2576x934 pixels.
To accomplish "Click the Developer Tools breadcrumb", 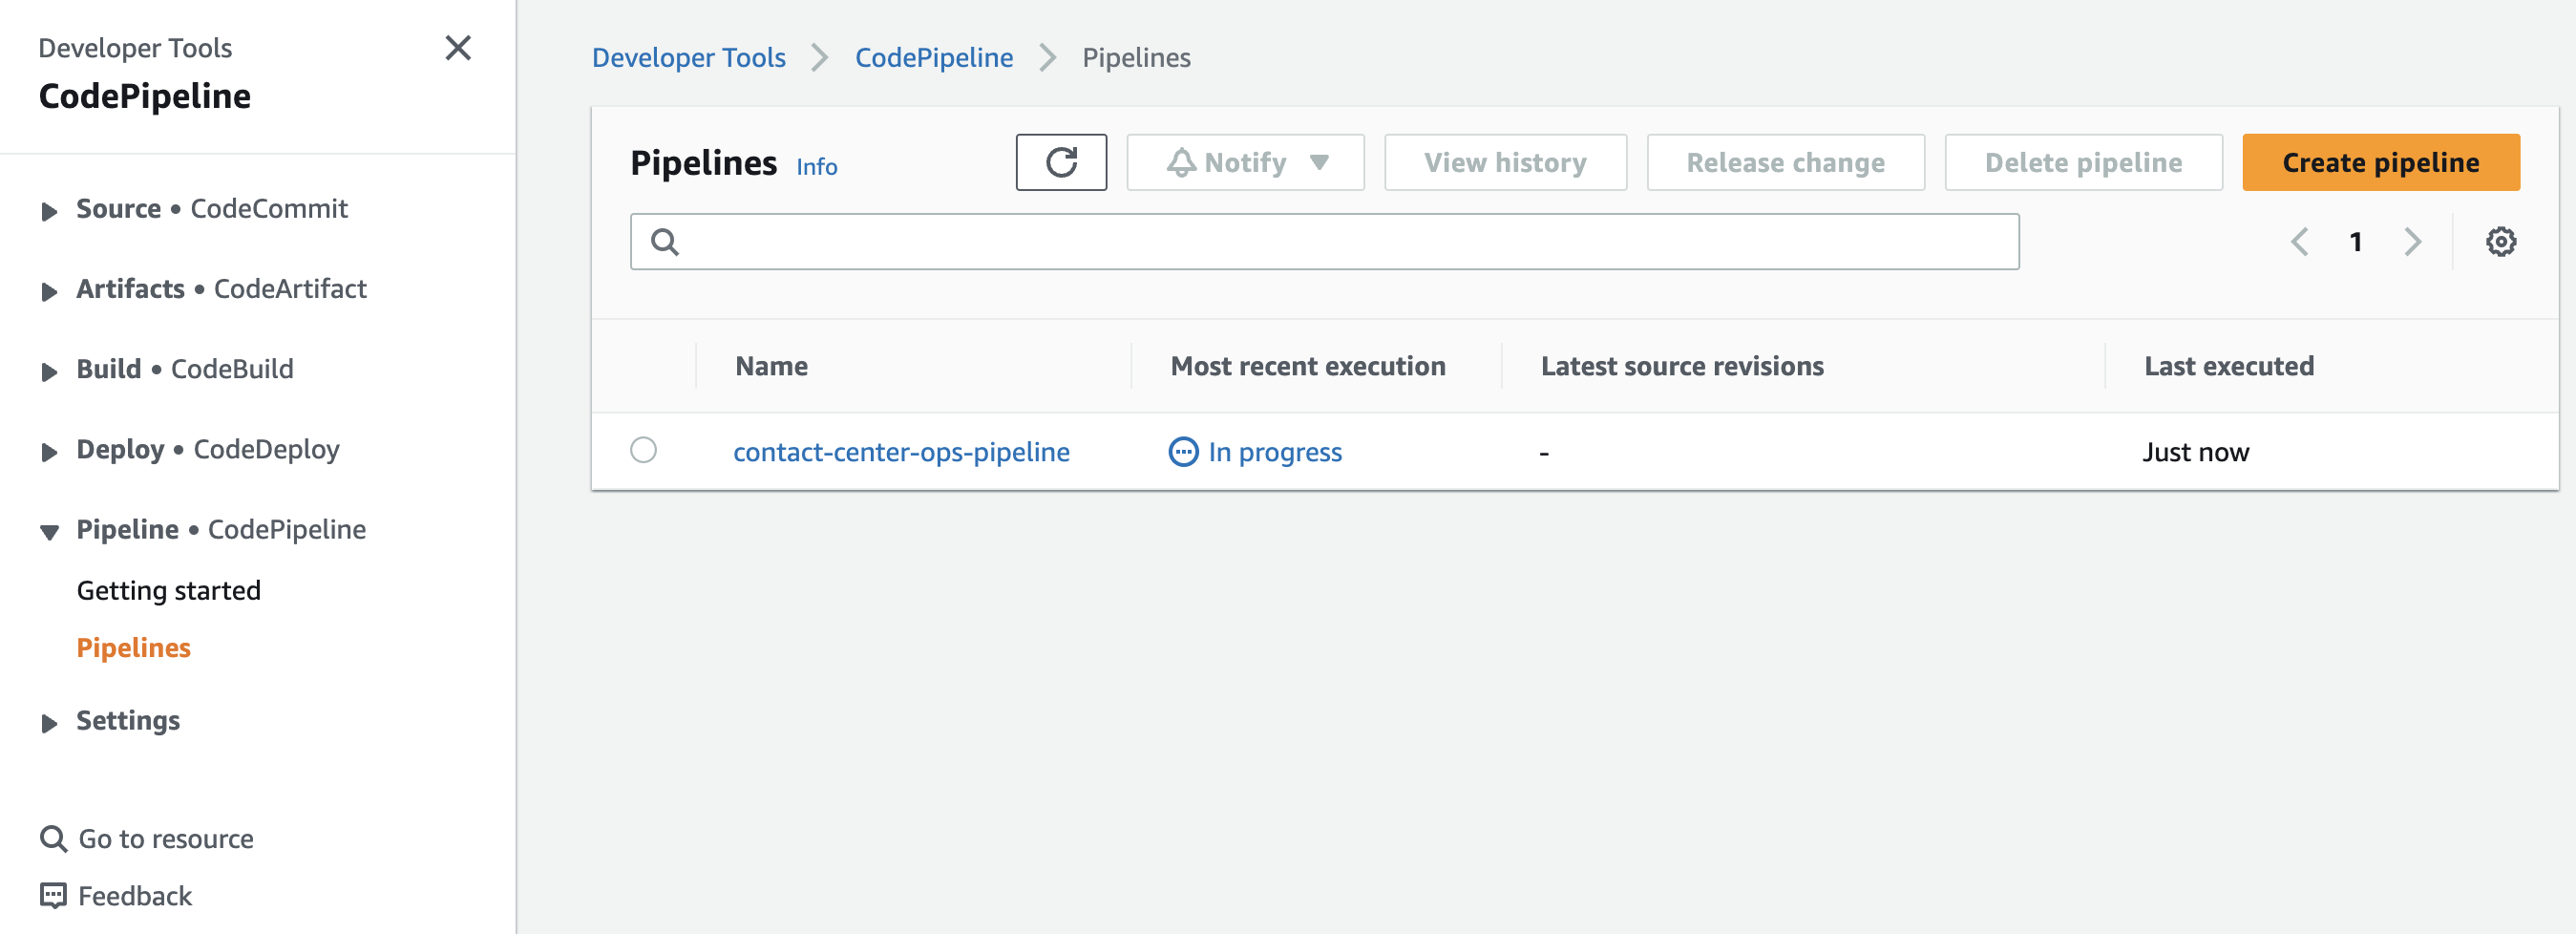I will [x=689, y=57].
